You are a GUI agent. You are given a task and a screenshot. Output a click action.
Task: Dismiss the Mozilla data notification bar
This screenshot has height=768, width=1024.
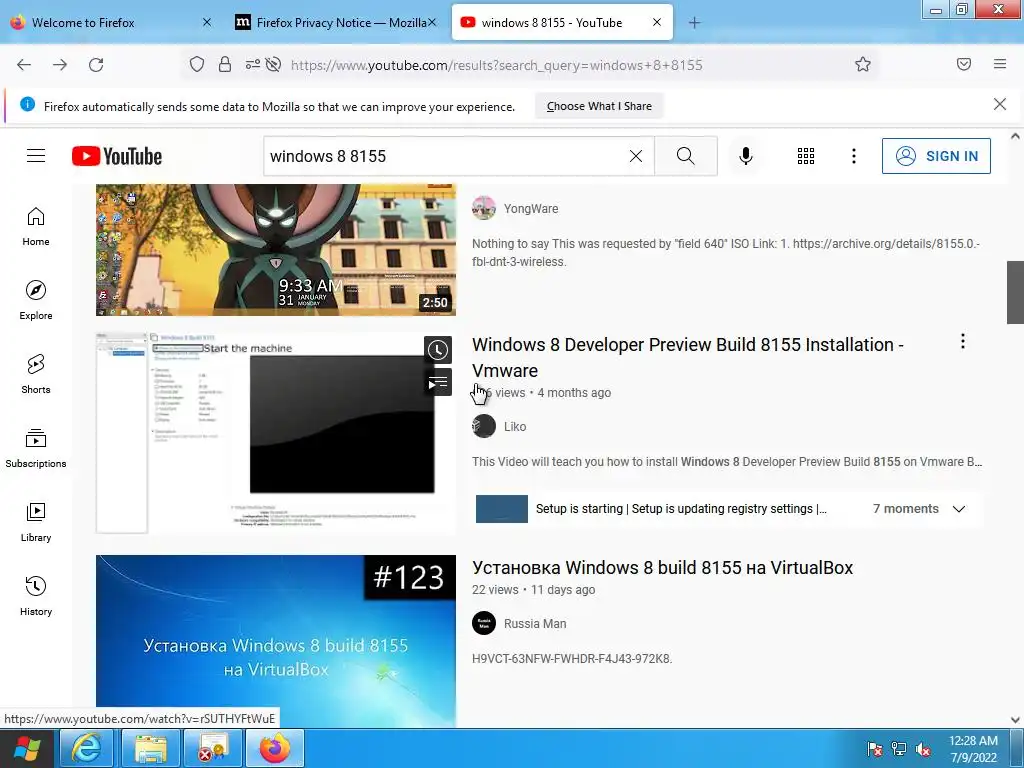(1000, 104)
